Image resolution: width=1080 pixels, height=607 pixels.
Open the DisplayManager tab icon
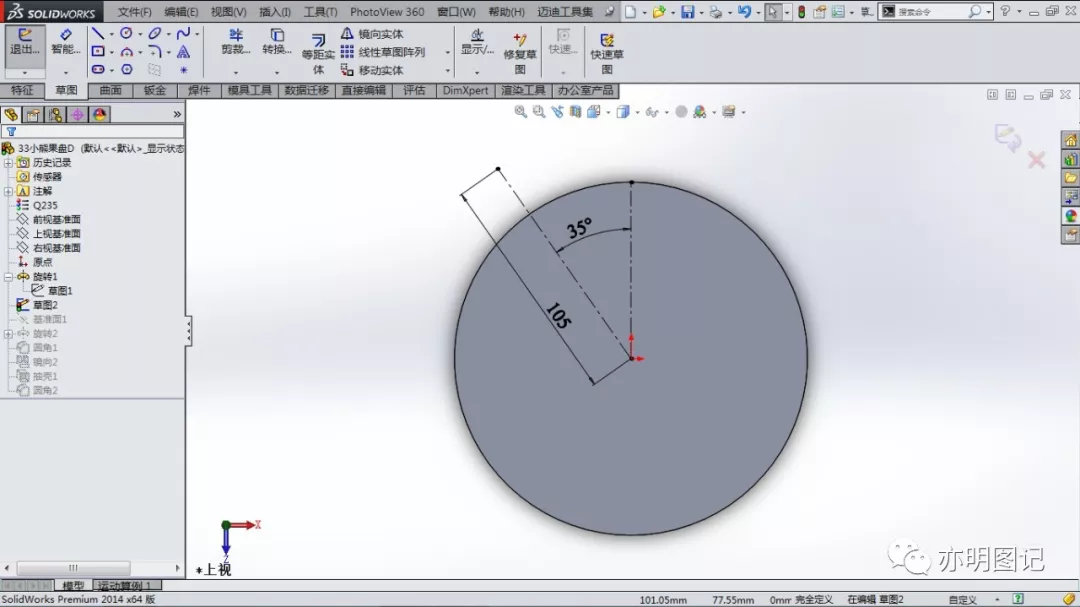99,114
